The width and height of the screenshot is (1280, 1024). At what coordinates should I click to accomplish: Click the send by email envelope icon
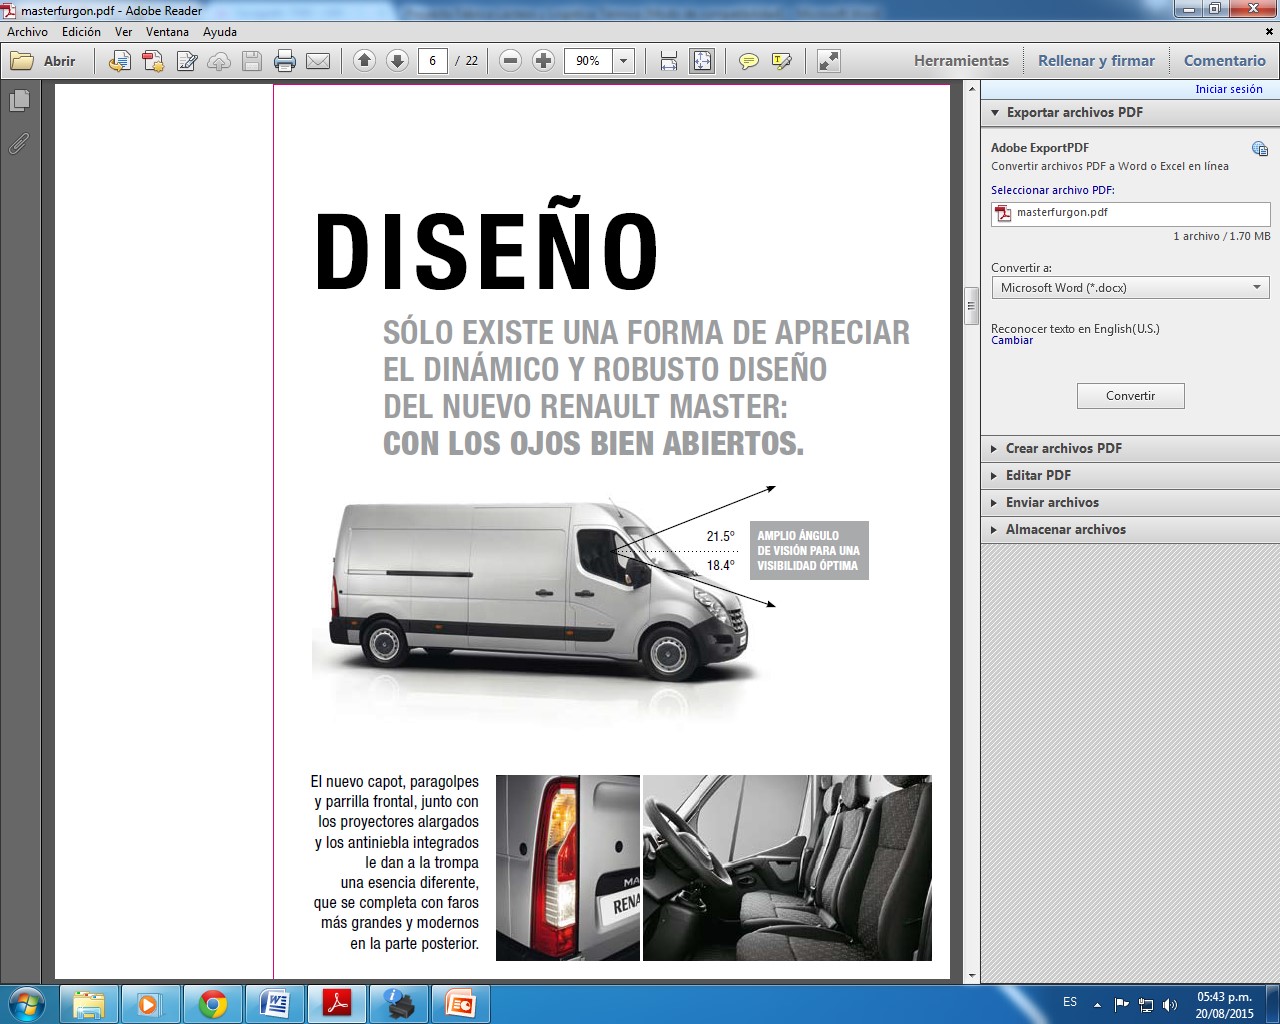318,61
